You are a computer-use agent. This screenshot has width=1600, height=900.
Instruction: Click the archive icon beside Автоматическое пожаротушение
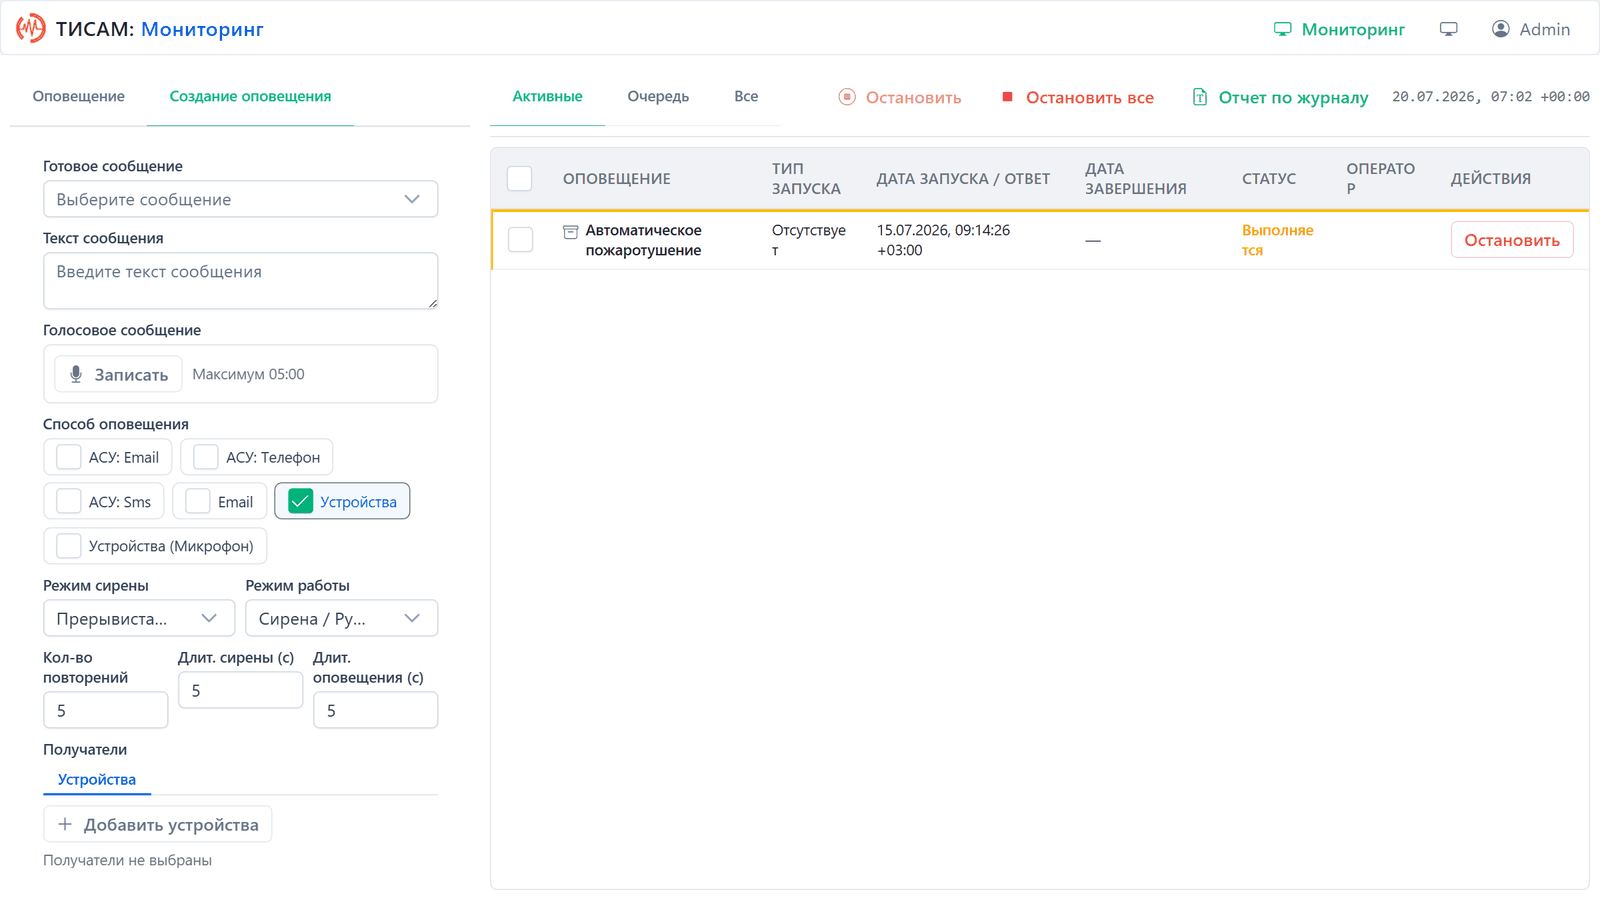[570, 232]
